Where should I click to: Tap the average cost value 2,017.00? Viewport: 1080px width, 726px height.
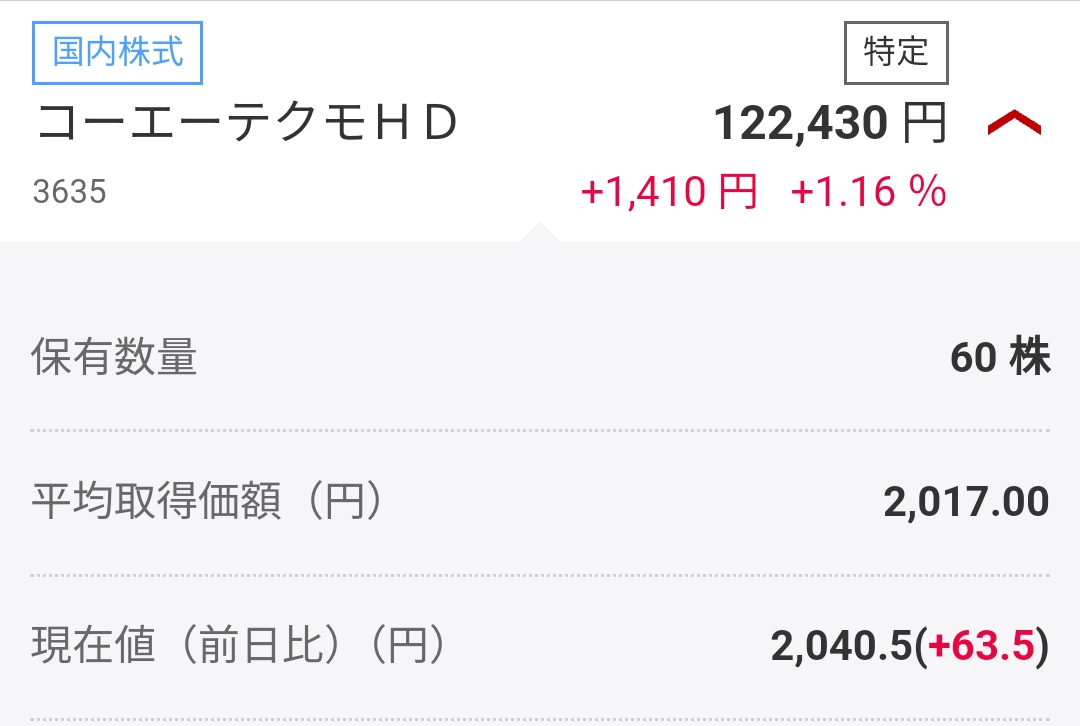coord(966,501)
